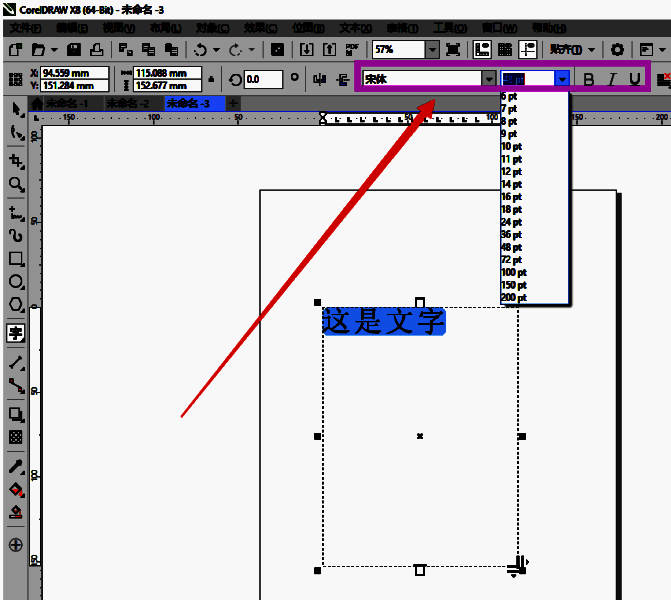
Task: Switch to the 未命名 -1 document tab
Action: click(x=66, y=103)
